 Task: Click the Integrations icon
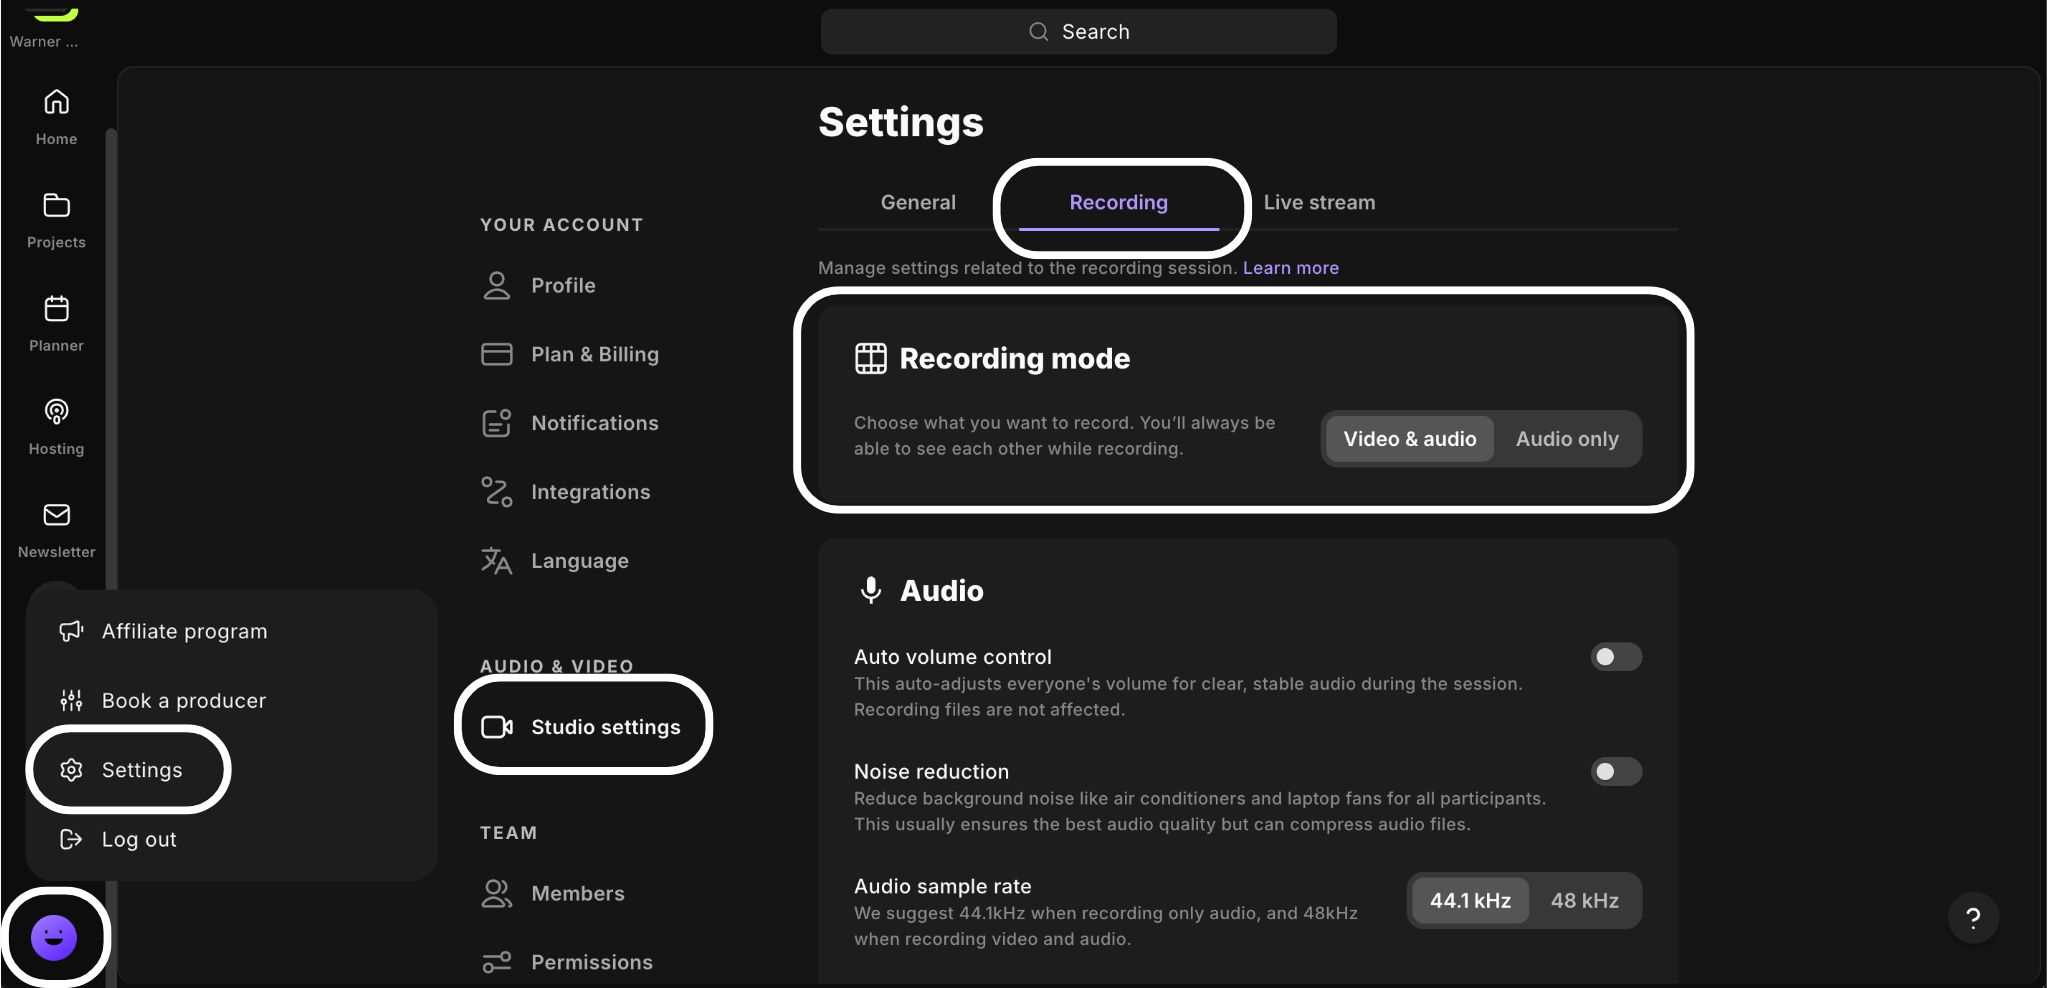click(496, 492)
